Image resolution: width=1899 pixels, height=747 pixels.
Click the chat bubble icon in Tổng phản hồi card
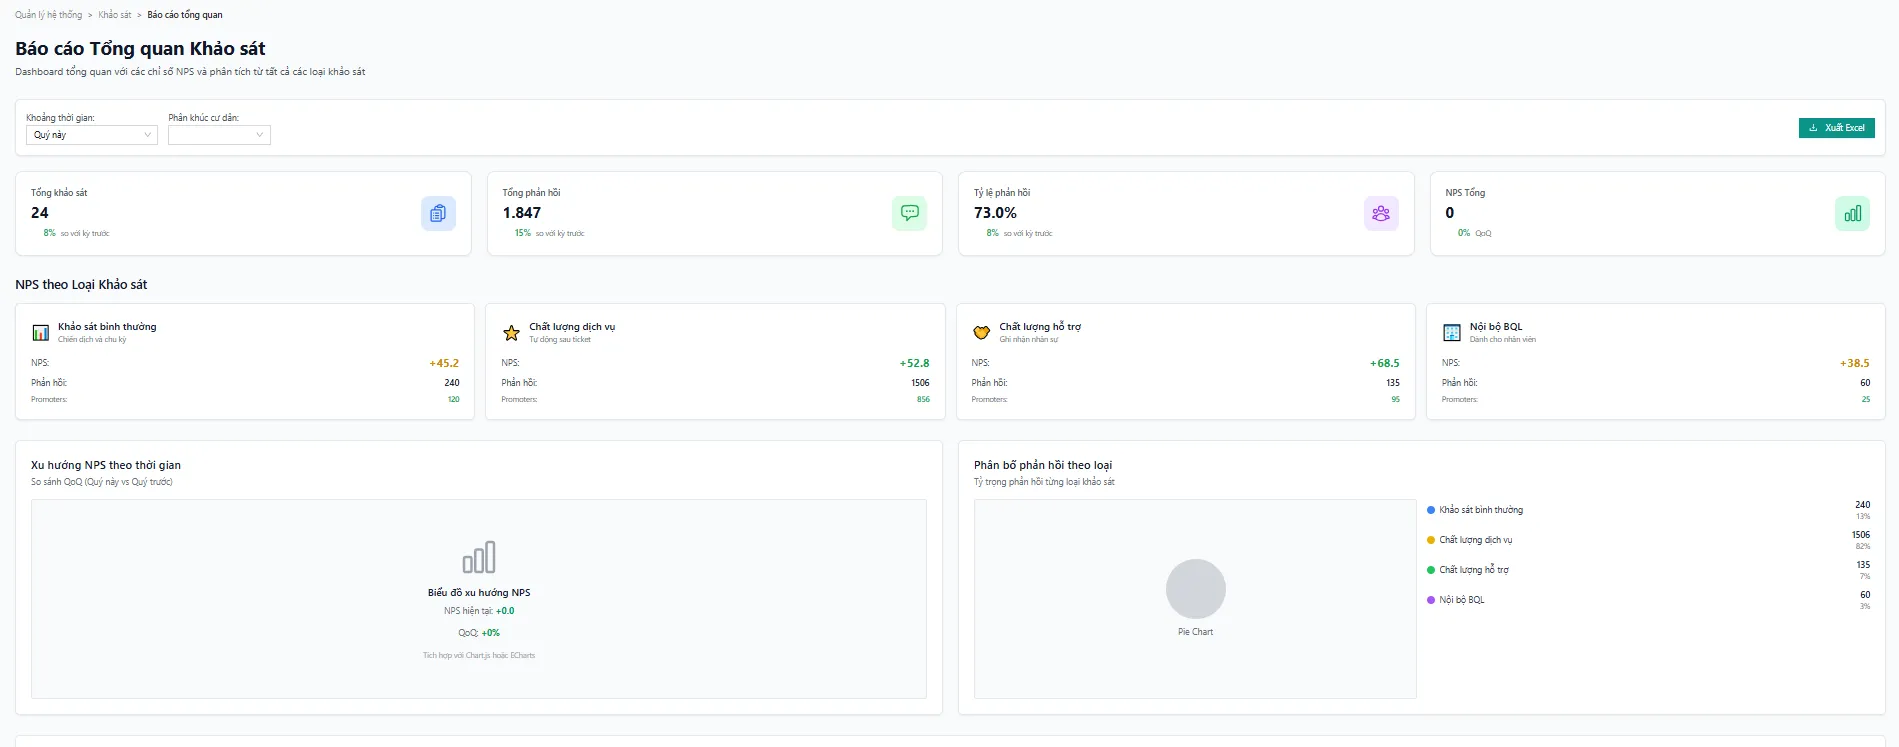coord(909,213)
